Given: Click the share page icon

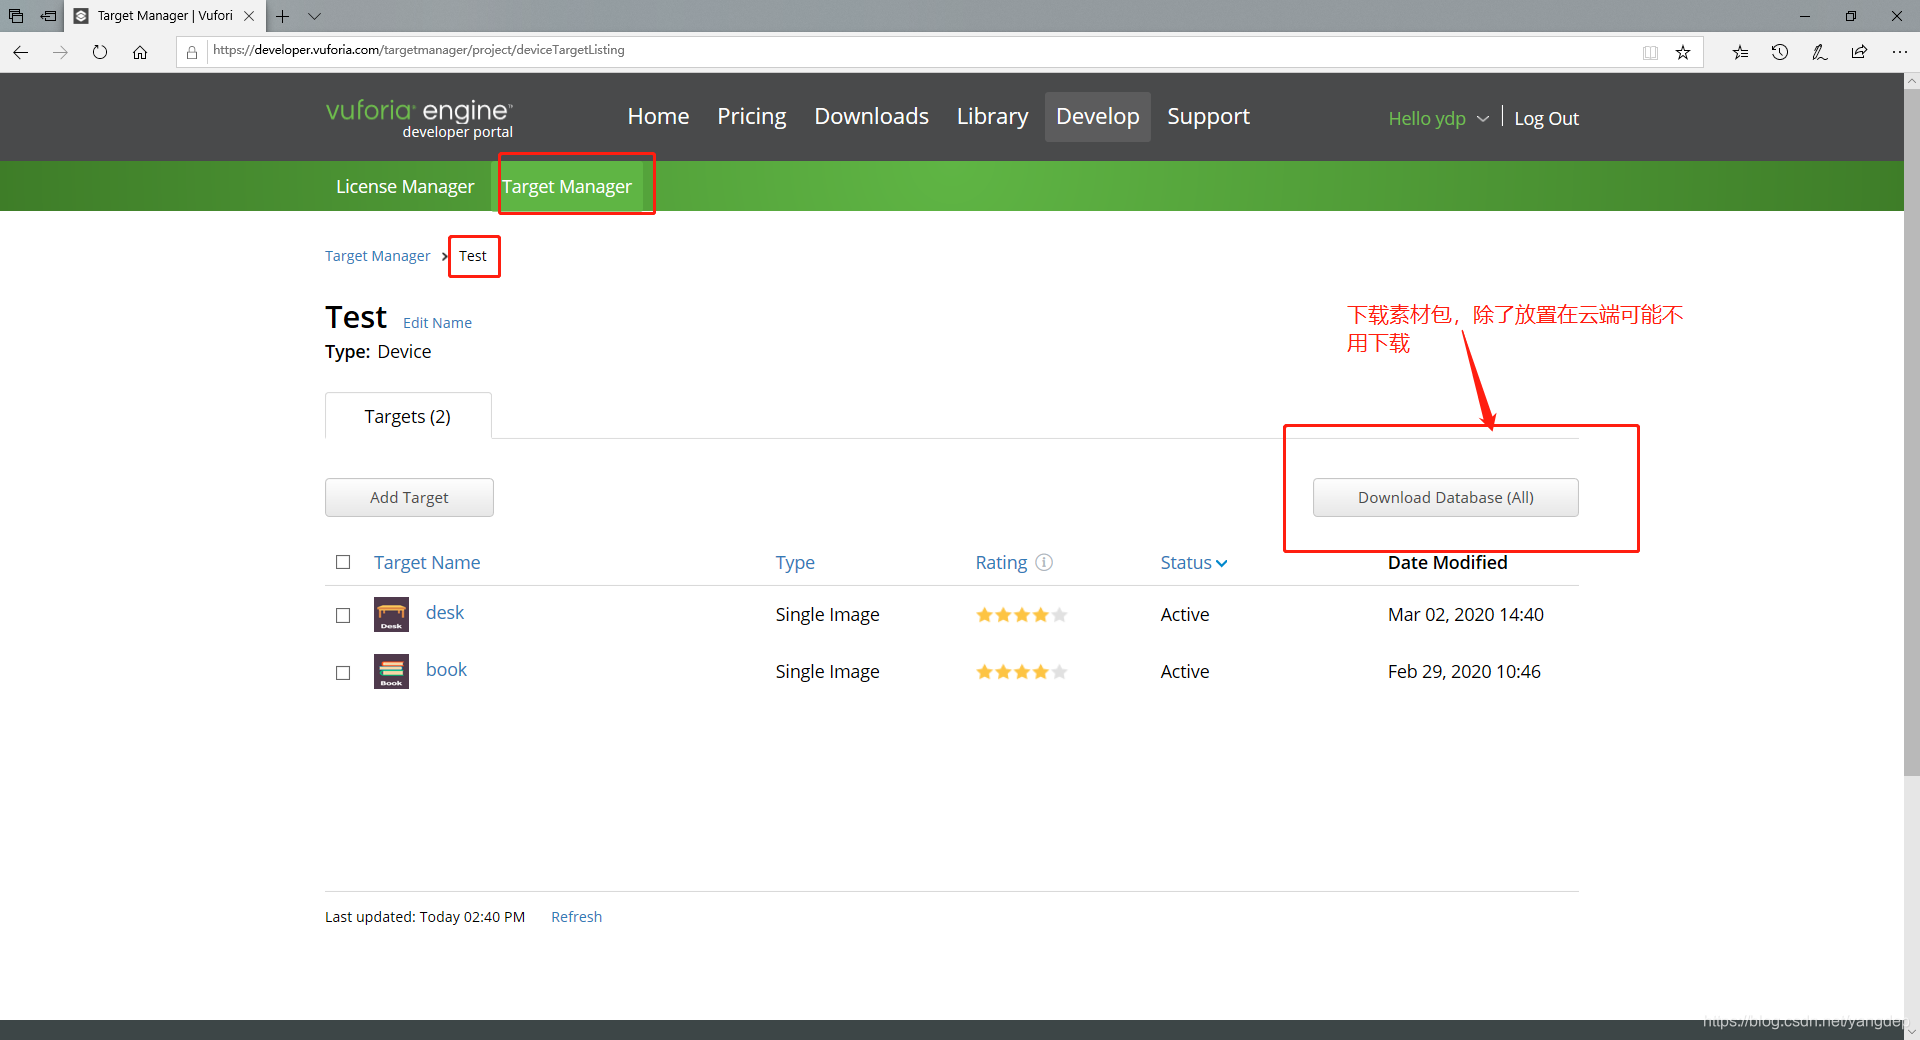Looking at the screenshot, I should point(1859,52).
